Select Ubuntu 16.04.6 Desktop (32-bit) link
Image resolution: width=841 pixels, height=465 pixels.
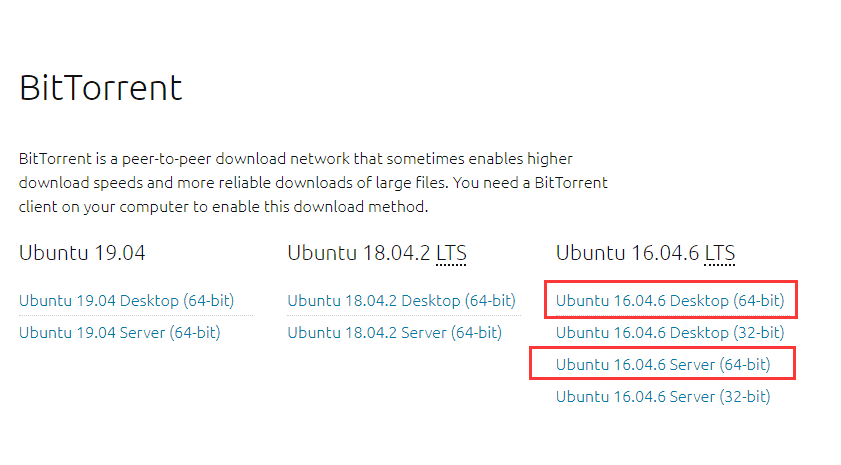coord(670,333)
